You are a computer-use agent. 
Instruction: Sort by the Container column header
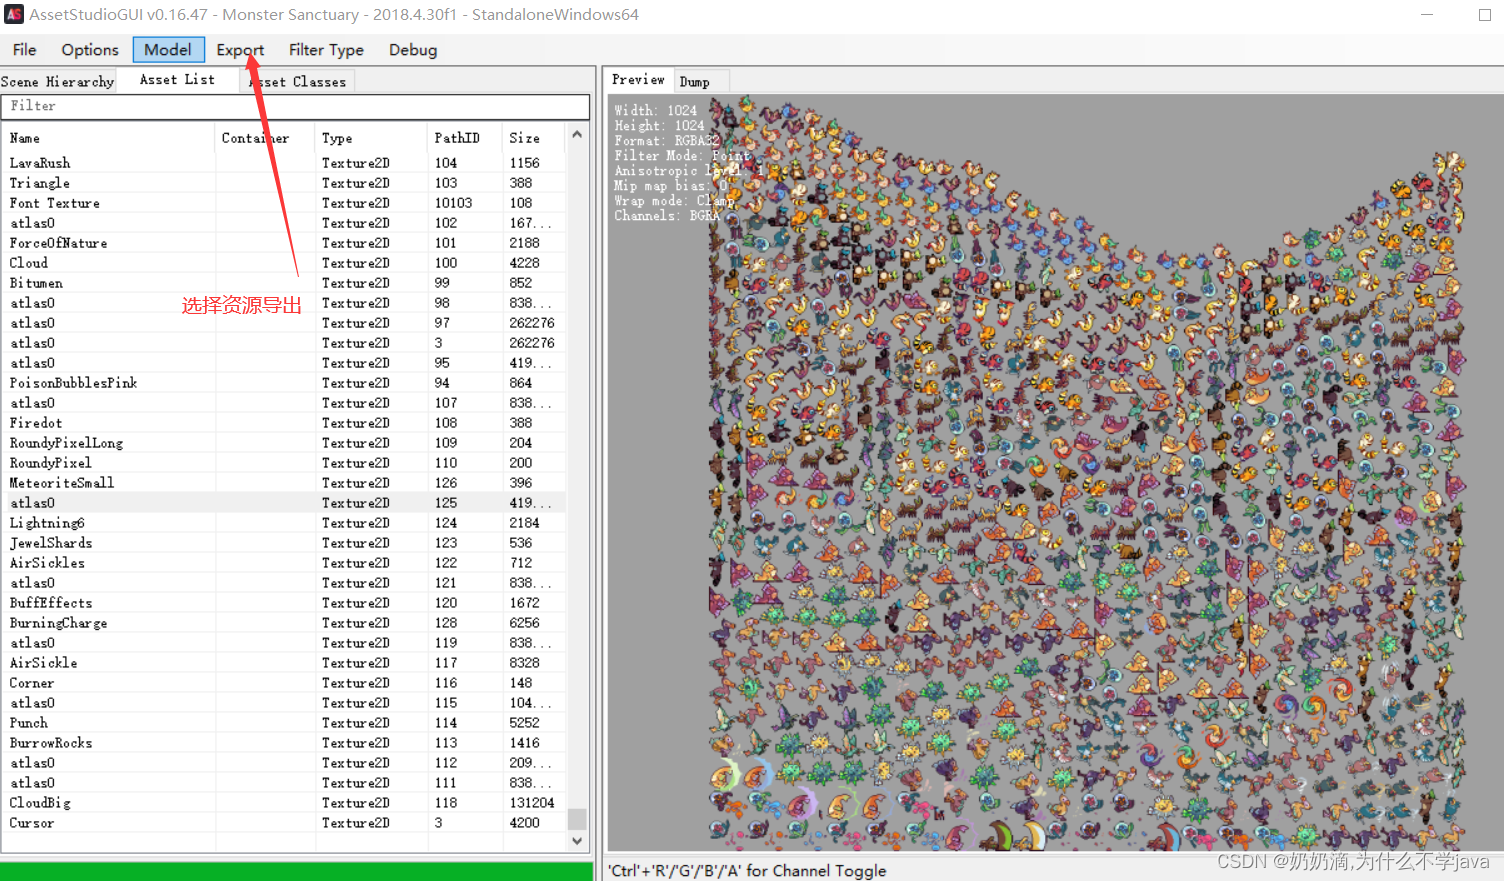coord(265,138)
